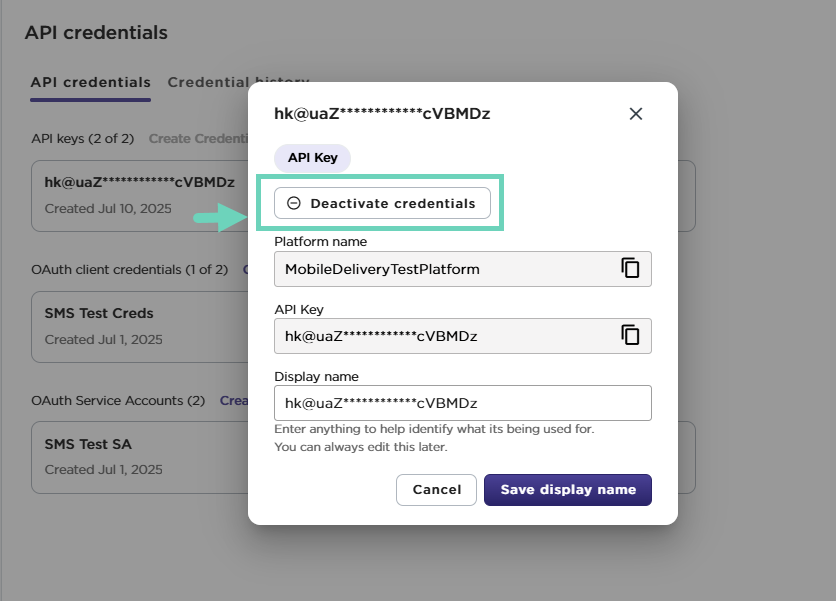Image resolution: width=836 pixels, height=601 pixels.
Task: Click the Platform name field MobileDeliveryTestPlatform
Action: [x=463, y=269]
